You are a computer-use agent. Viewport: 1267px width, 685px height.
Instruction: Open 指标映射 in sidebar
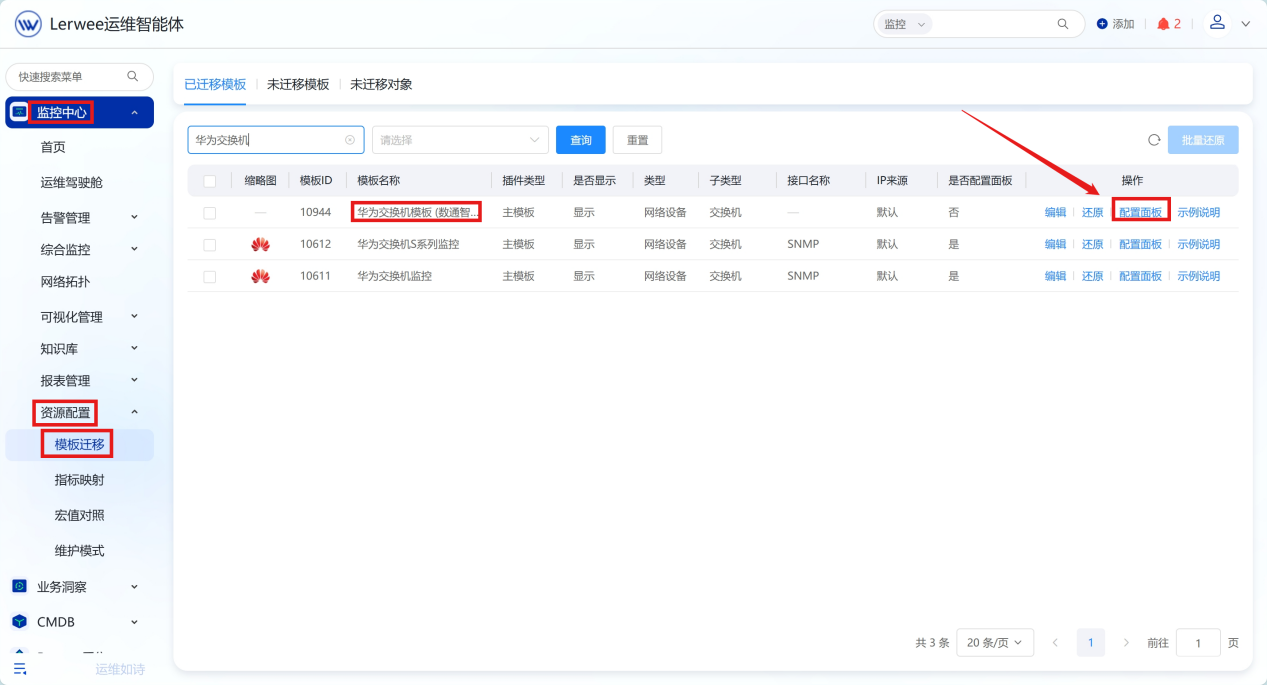79,480
